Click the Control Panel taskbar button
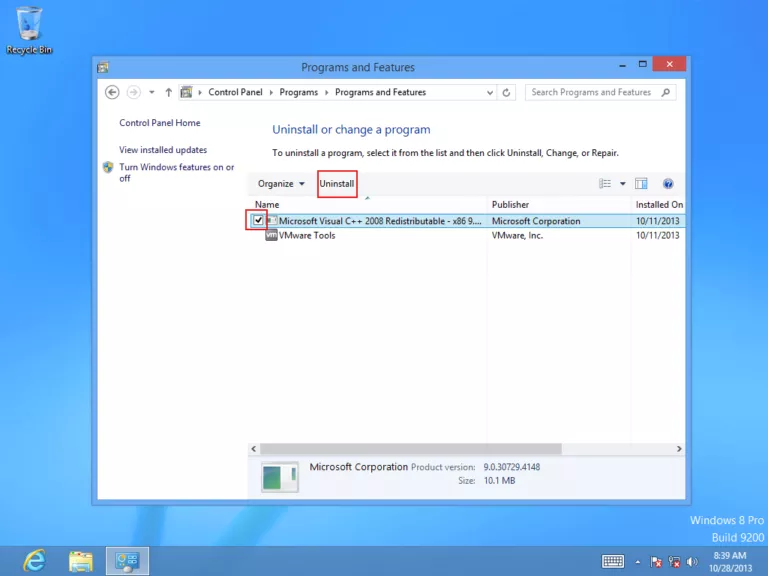The image size is (768, 576). [127, 561]
